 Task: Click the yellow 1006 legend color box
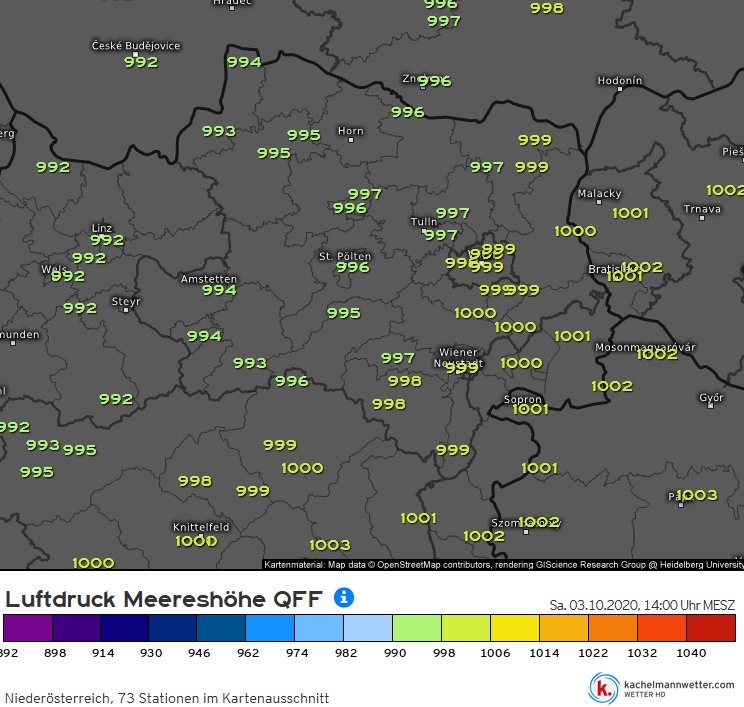pos(515,628)
